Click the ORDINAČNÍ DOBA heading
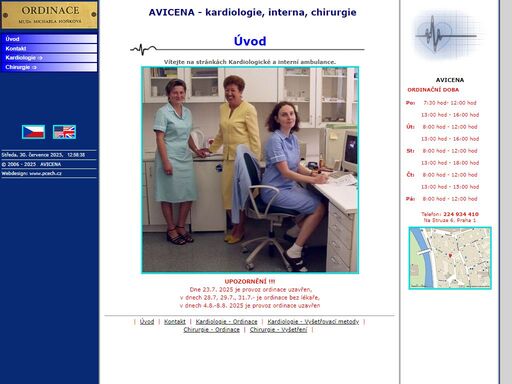The height and width of the screenshot is (384, 512). coord(433,90)
